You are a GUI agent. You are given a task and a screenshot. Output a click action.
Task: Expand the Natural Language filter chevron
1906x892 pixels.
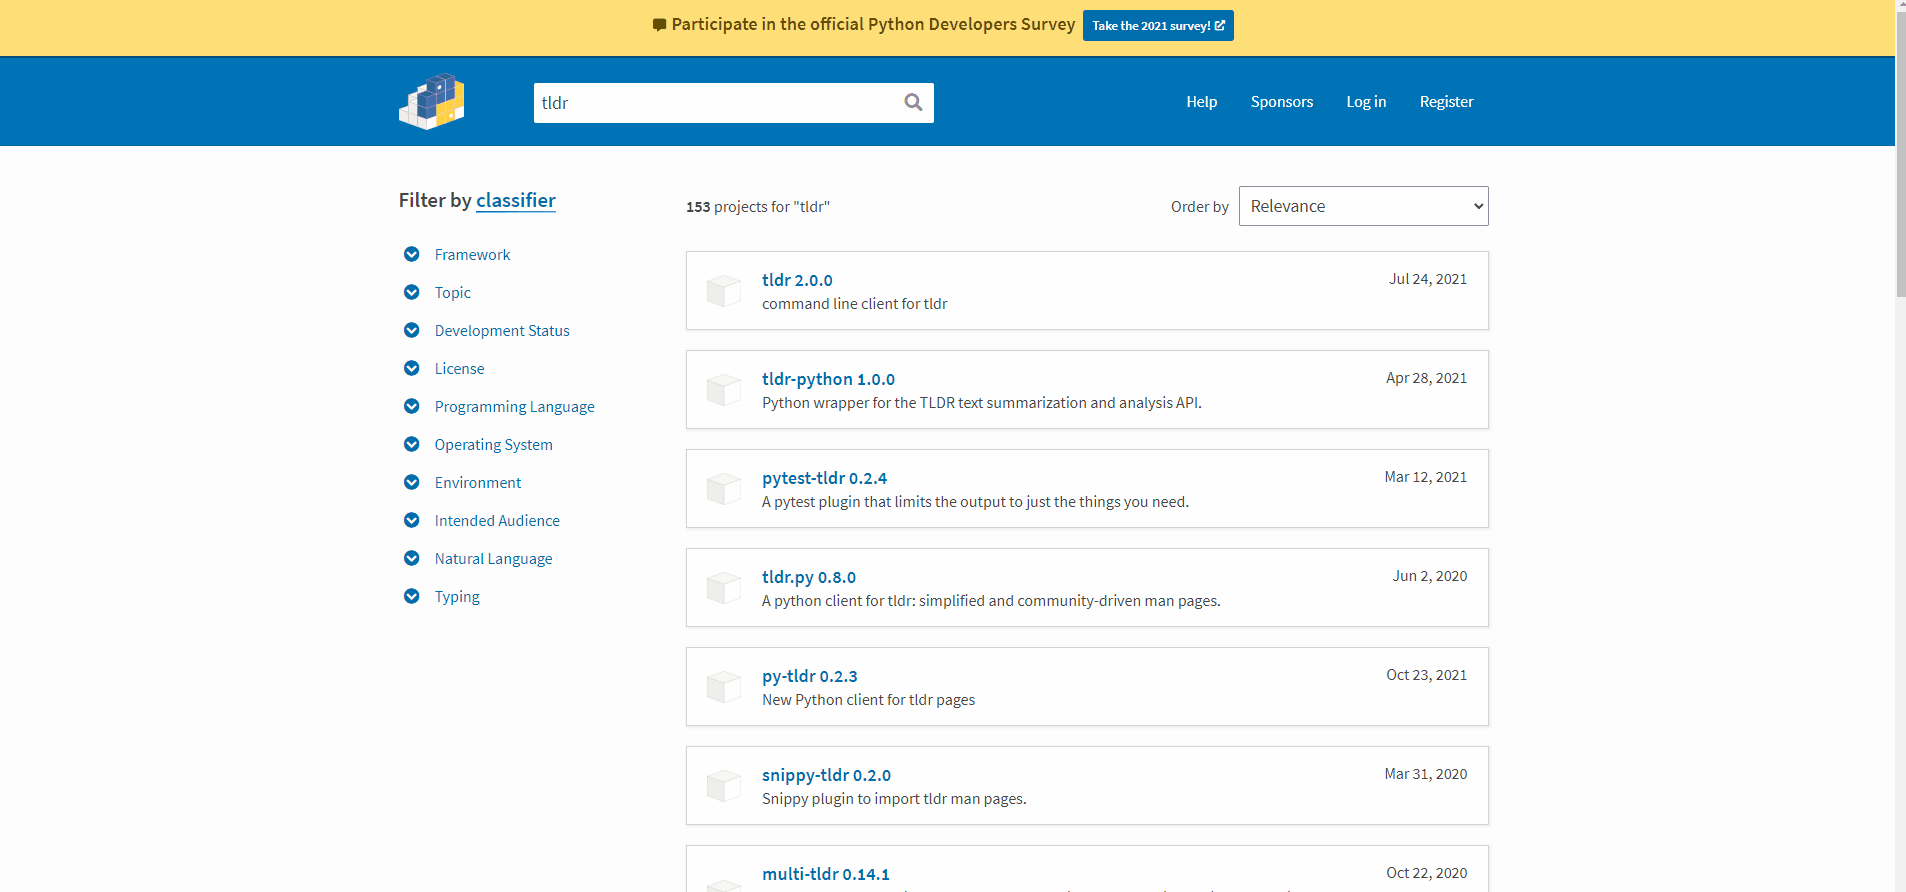[411, 558]
